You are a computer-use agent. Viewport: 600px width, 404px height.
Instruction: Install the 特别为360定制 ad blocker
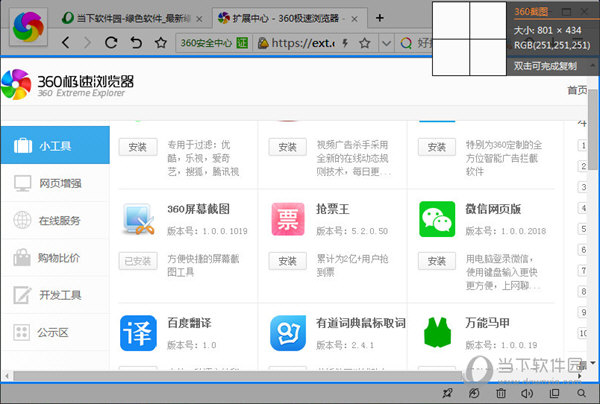pos(437,147)
